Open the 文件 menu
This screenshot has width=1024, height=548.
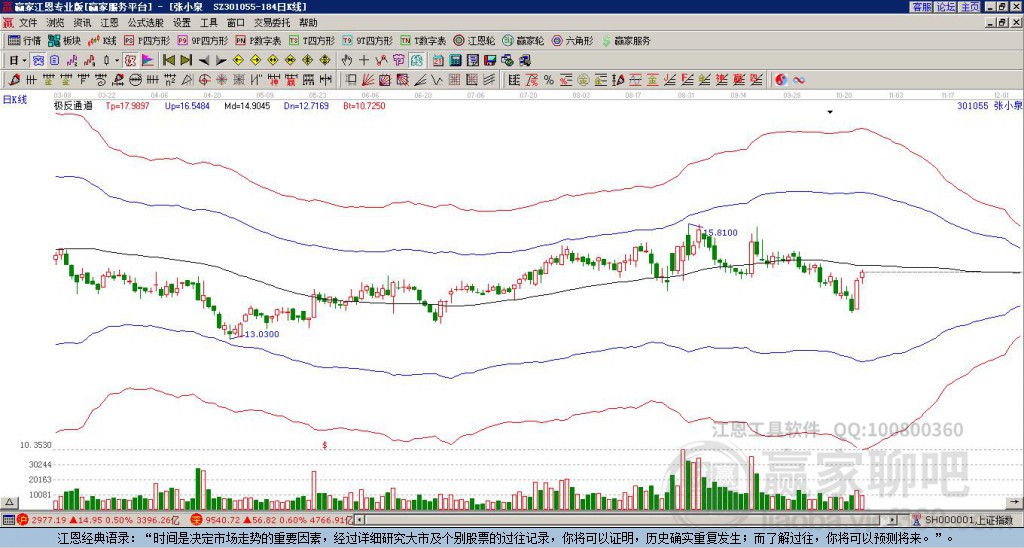tap(28, 23)
